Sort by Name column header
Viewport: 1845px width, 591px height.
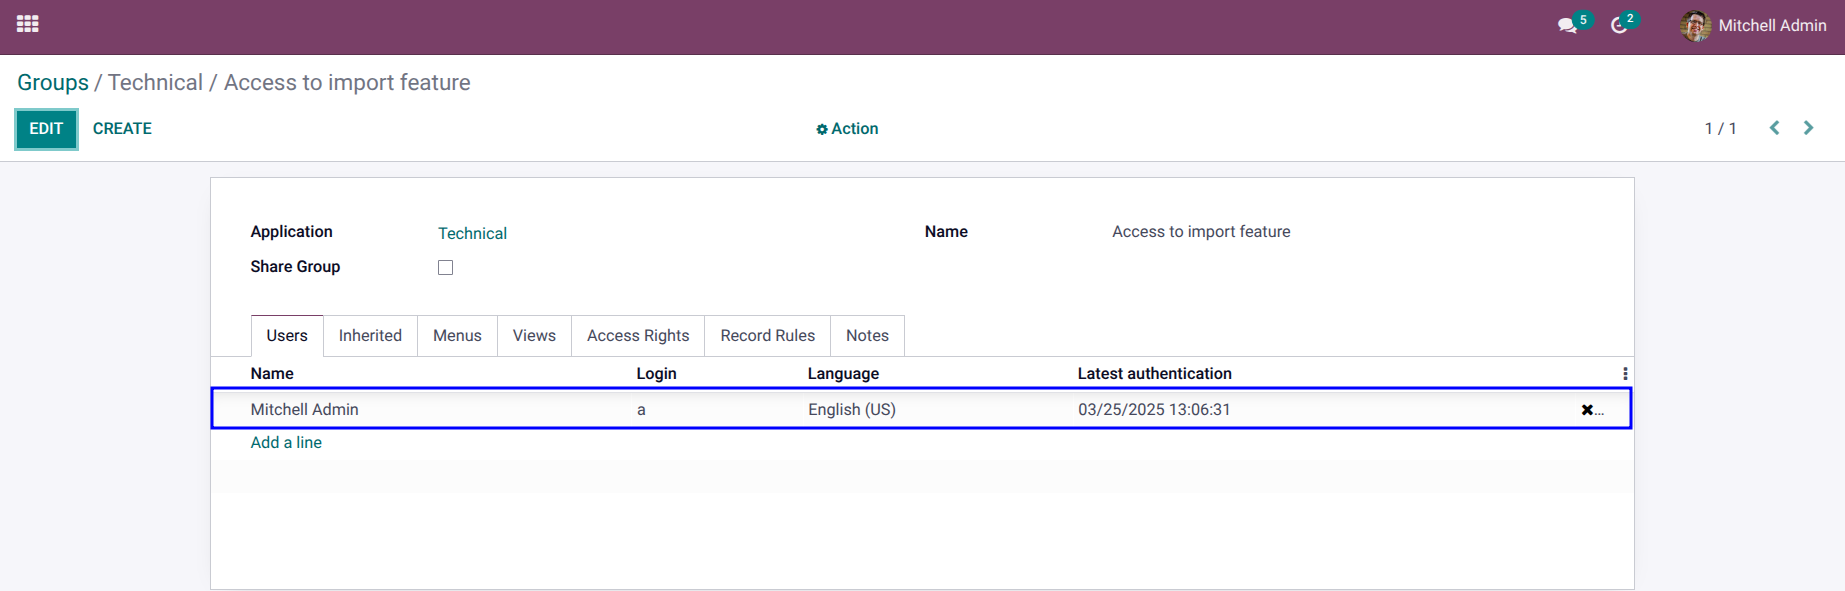pyautogui.click(x=272, y=374)
